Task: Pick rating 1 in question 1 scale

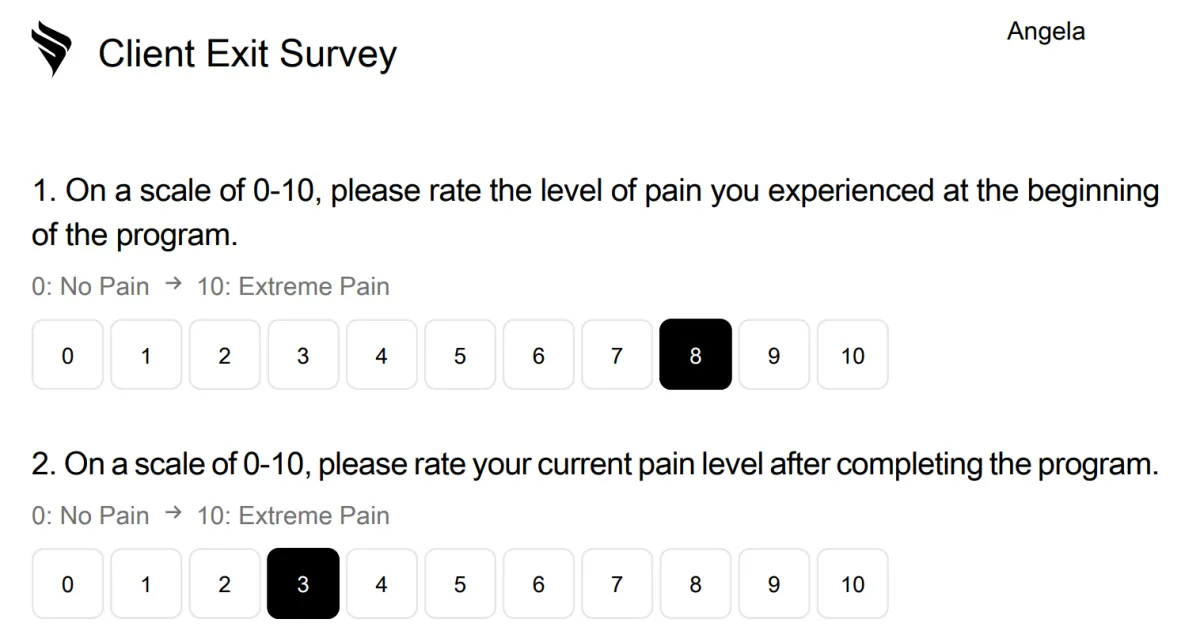Action: [146, 355]
